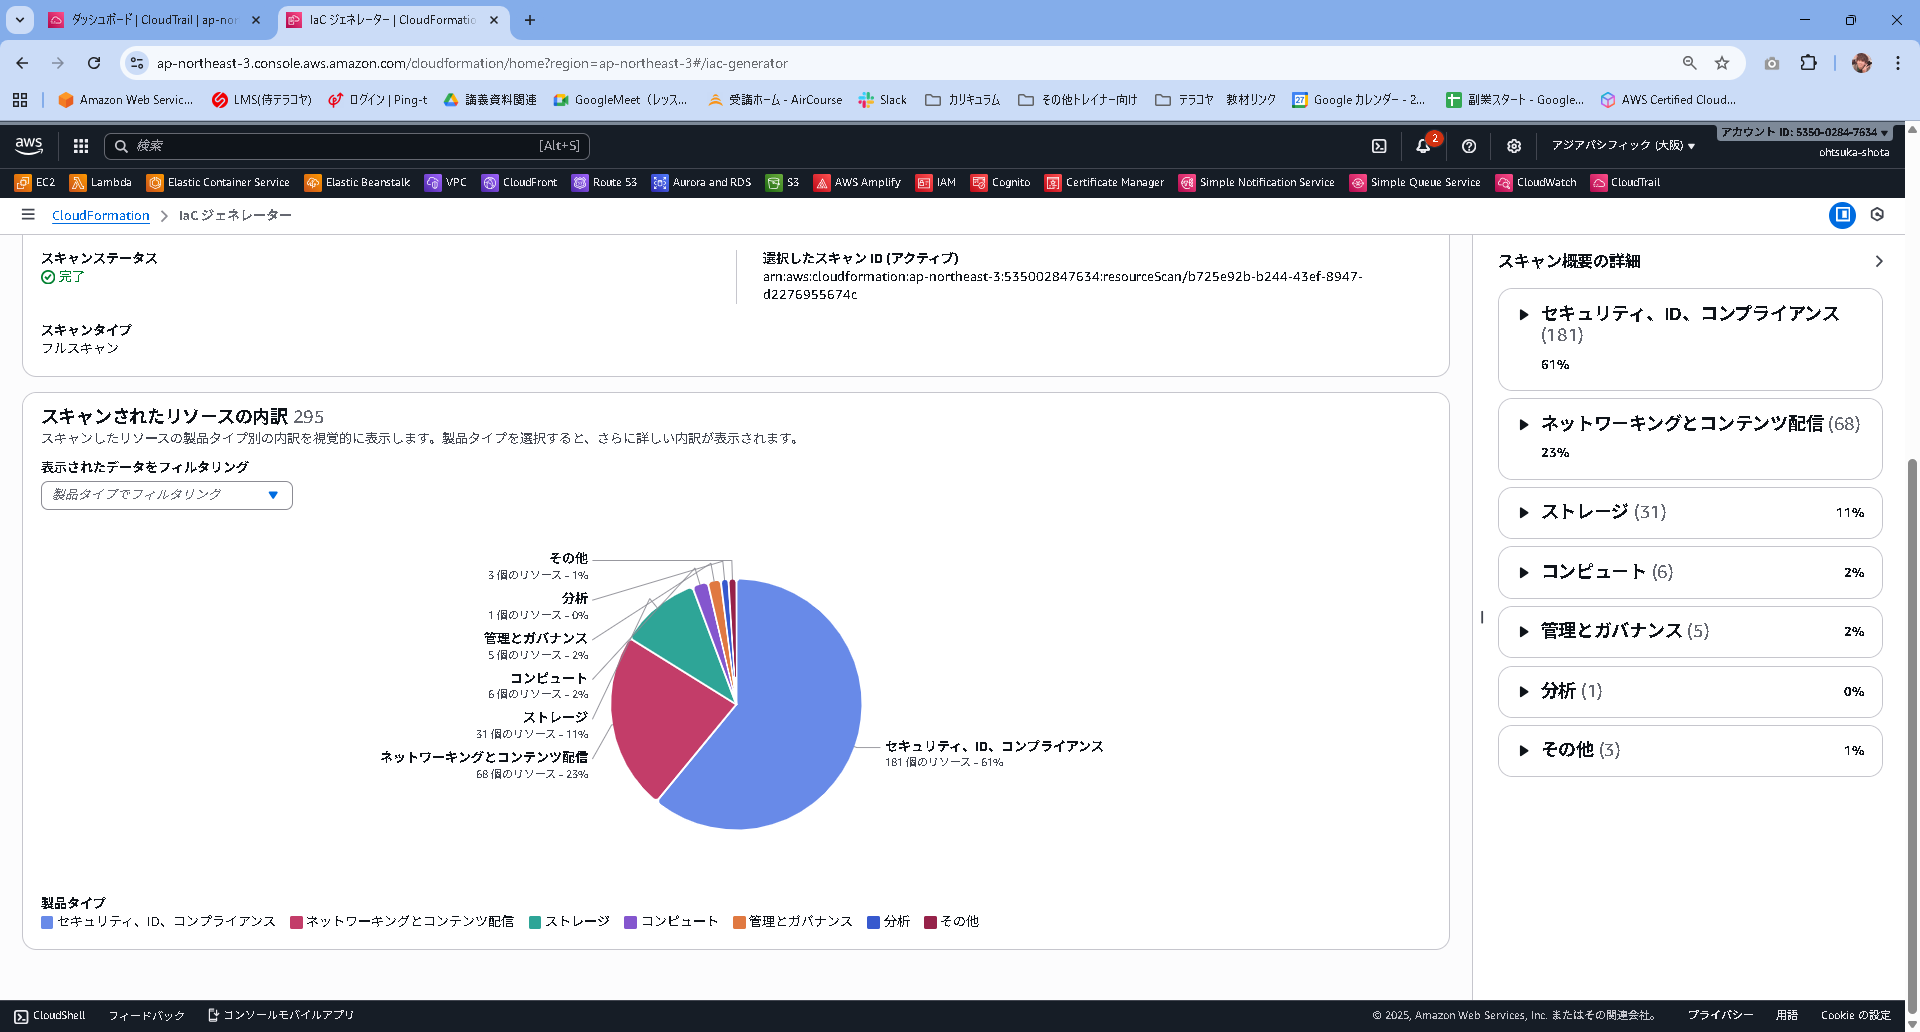Open the account ID menu
The height and width of the screenshot is (1032, 1920).
(x=1804, y=132)
